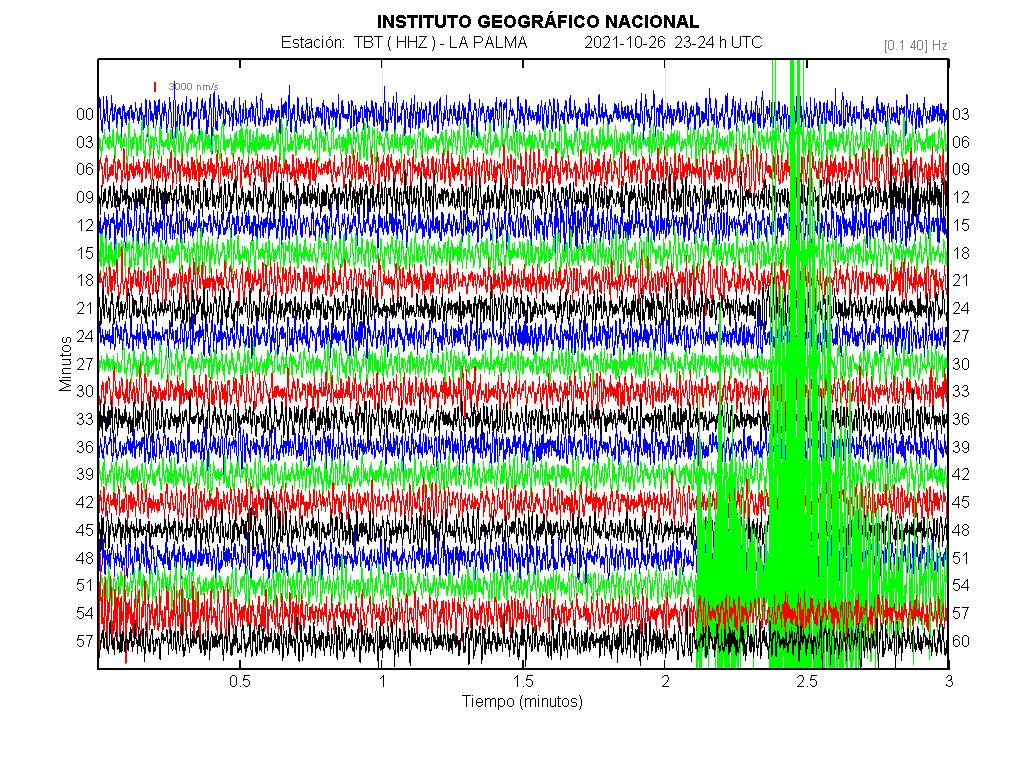Click the '42' minute label on left axis

[85, 503]
